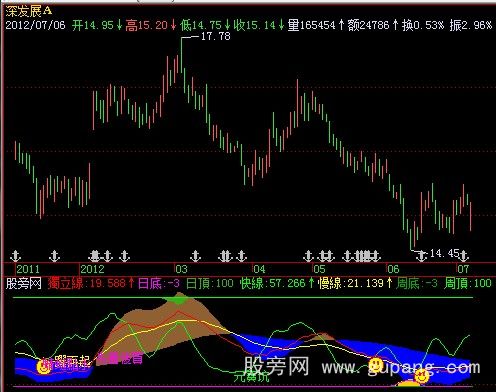
Task: Click the leftmost smiley face signal icon
Action: 43,367
